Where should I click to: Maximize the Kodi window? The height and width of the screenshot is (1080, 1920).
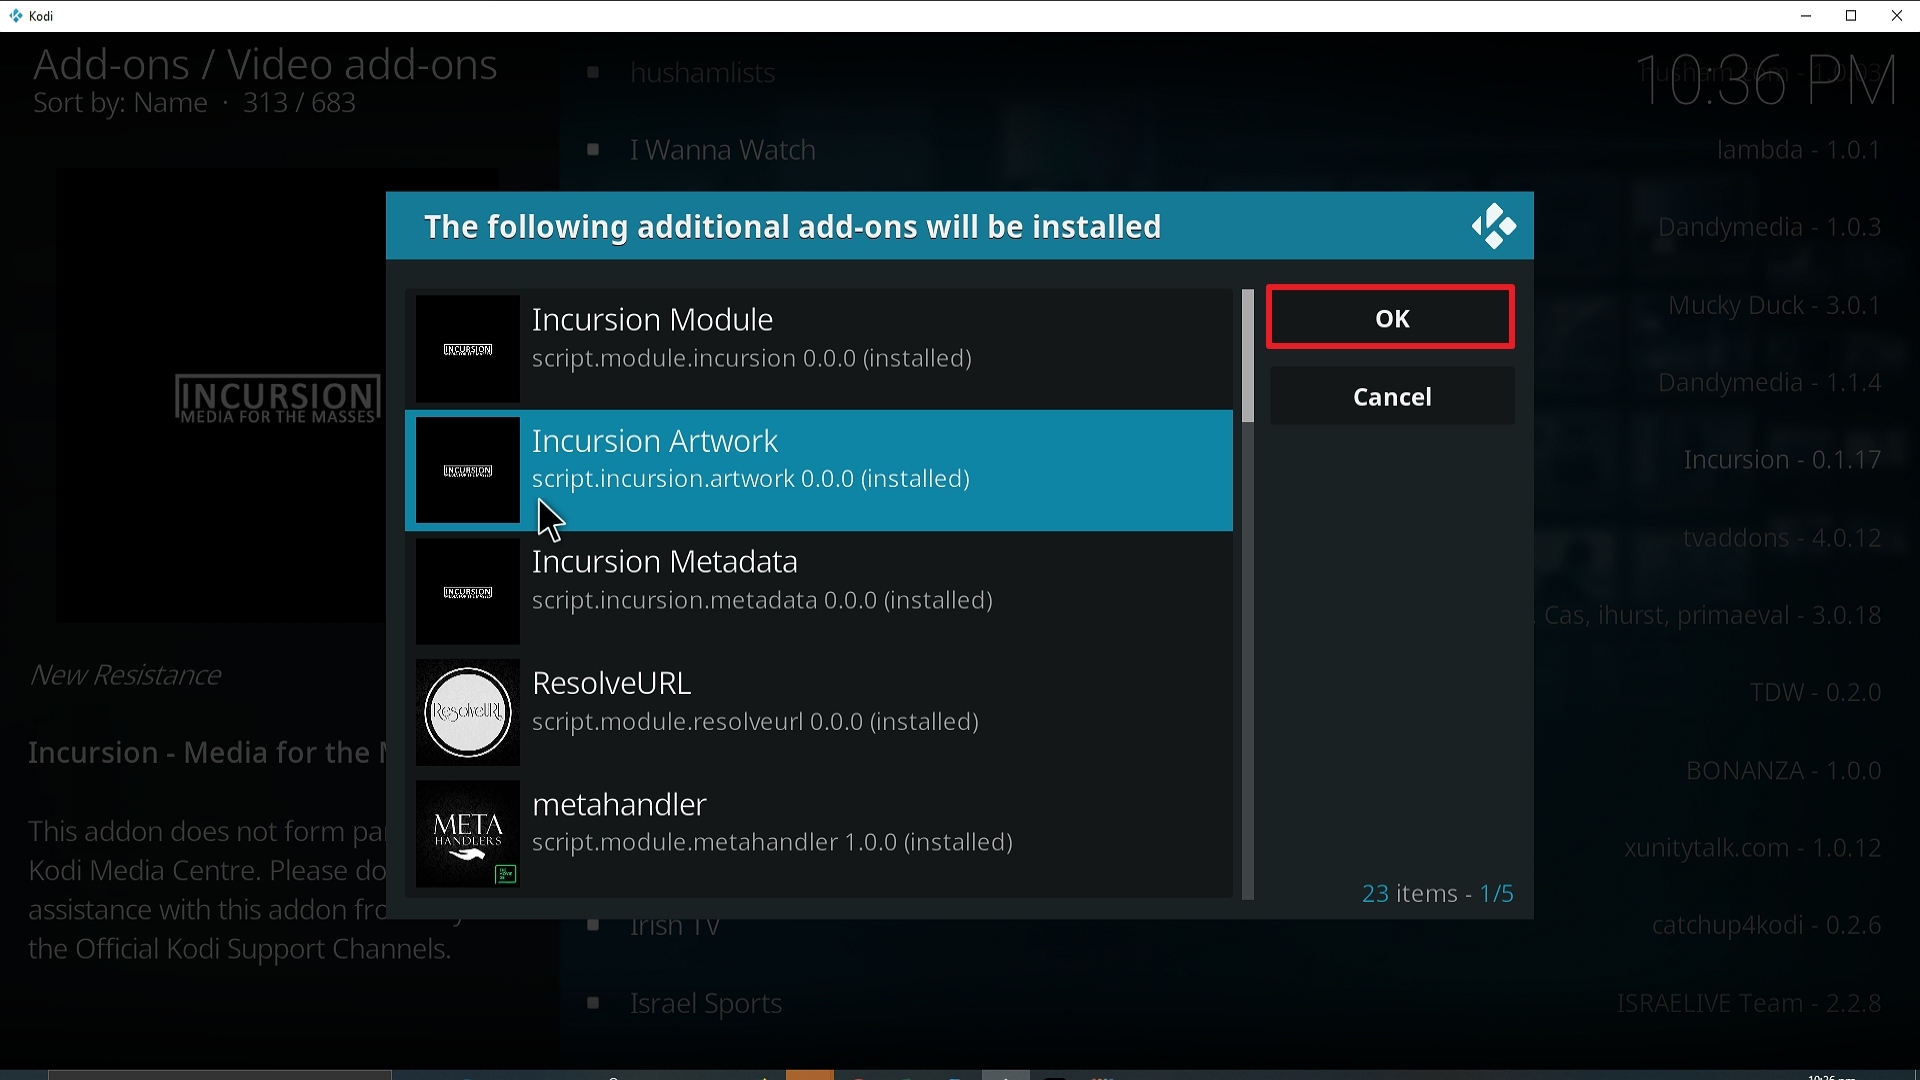click(x=1851, y=16)
